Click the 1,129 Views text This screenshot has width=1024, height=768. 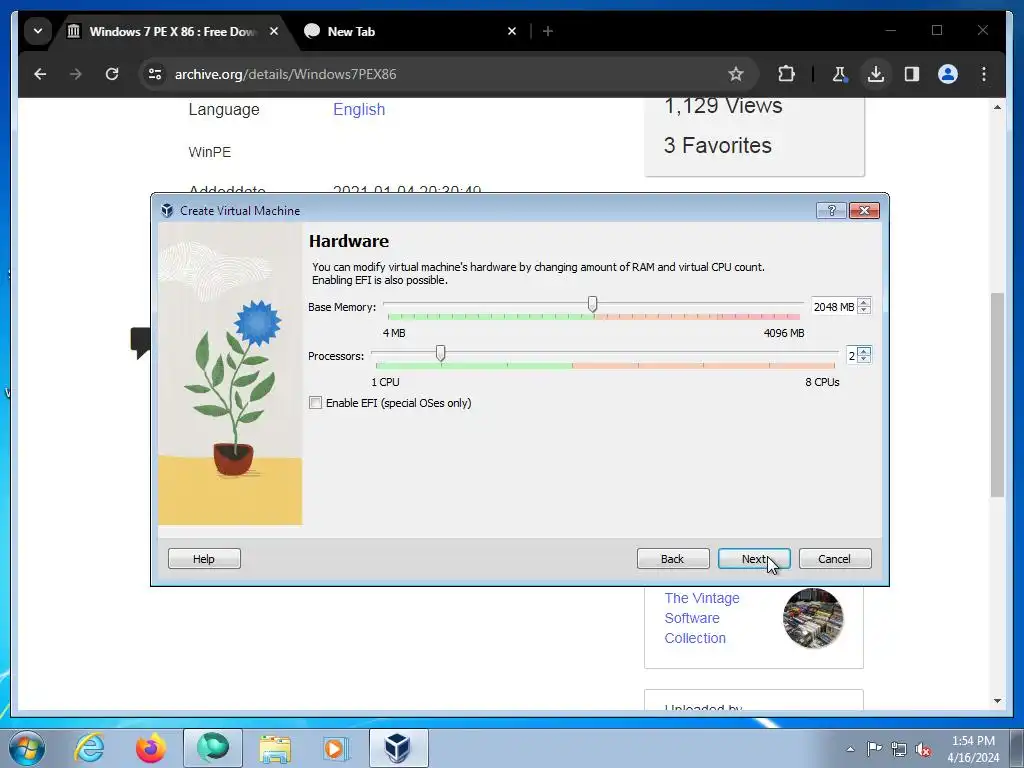pyautogui.click(x=723, y=106)
